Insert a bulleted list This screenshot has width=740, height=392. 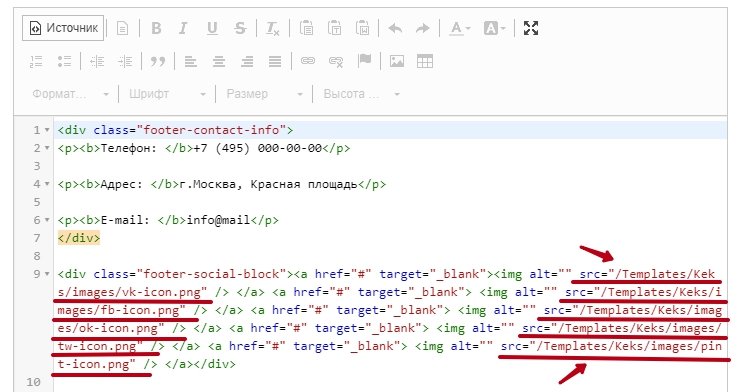pos(64,61)
